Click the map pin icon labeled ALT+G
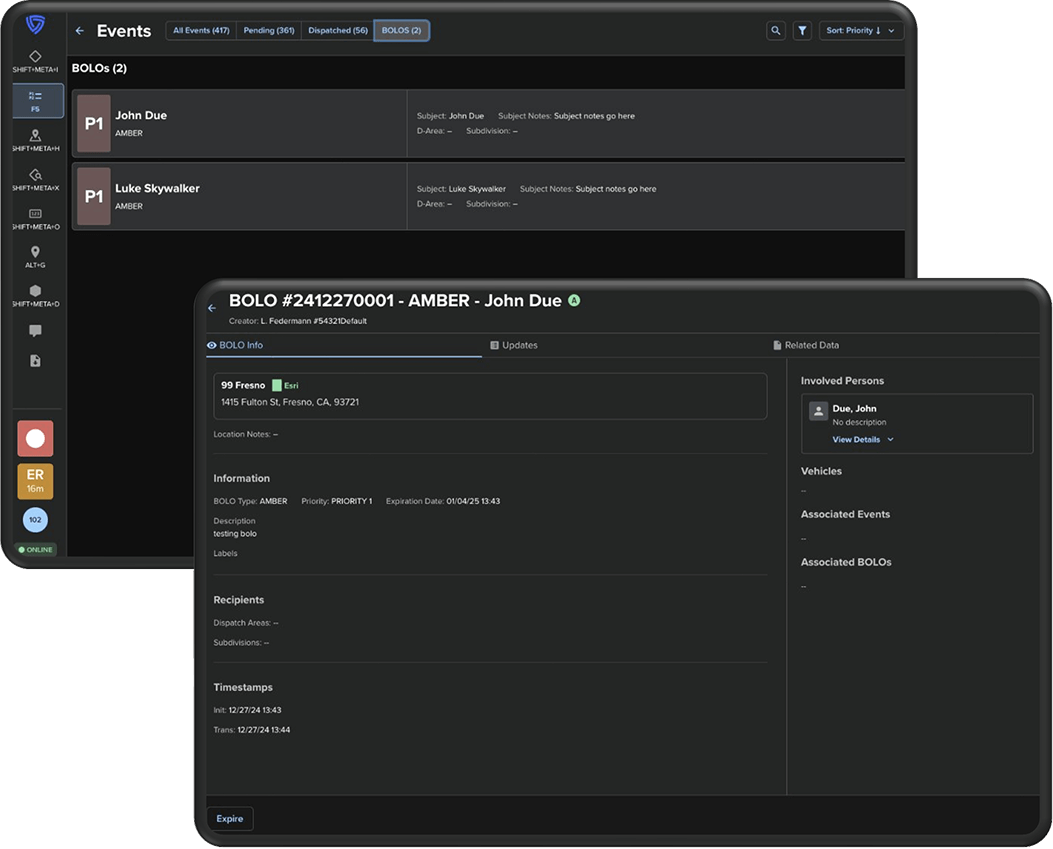 point(35,253)
